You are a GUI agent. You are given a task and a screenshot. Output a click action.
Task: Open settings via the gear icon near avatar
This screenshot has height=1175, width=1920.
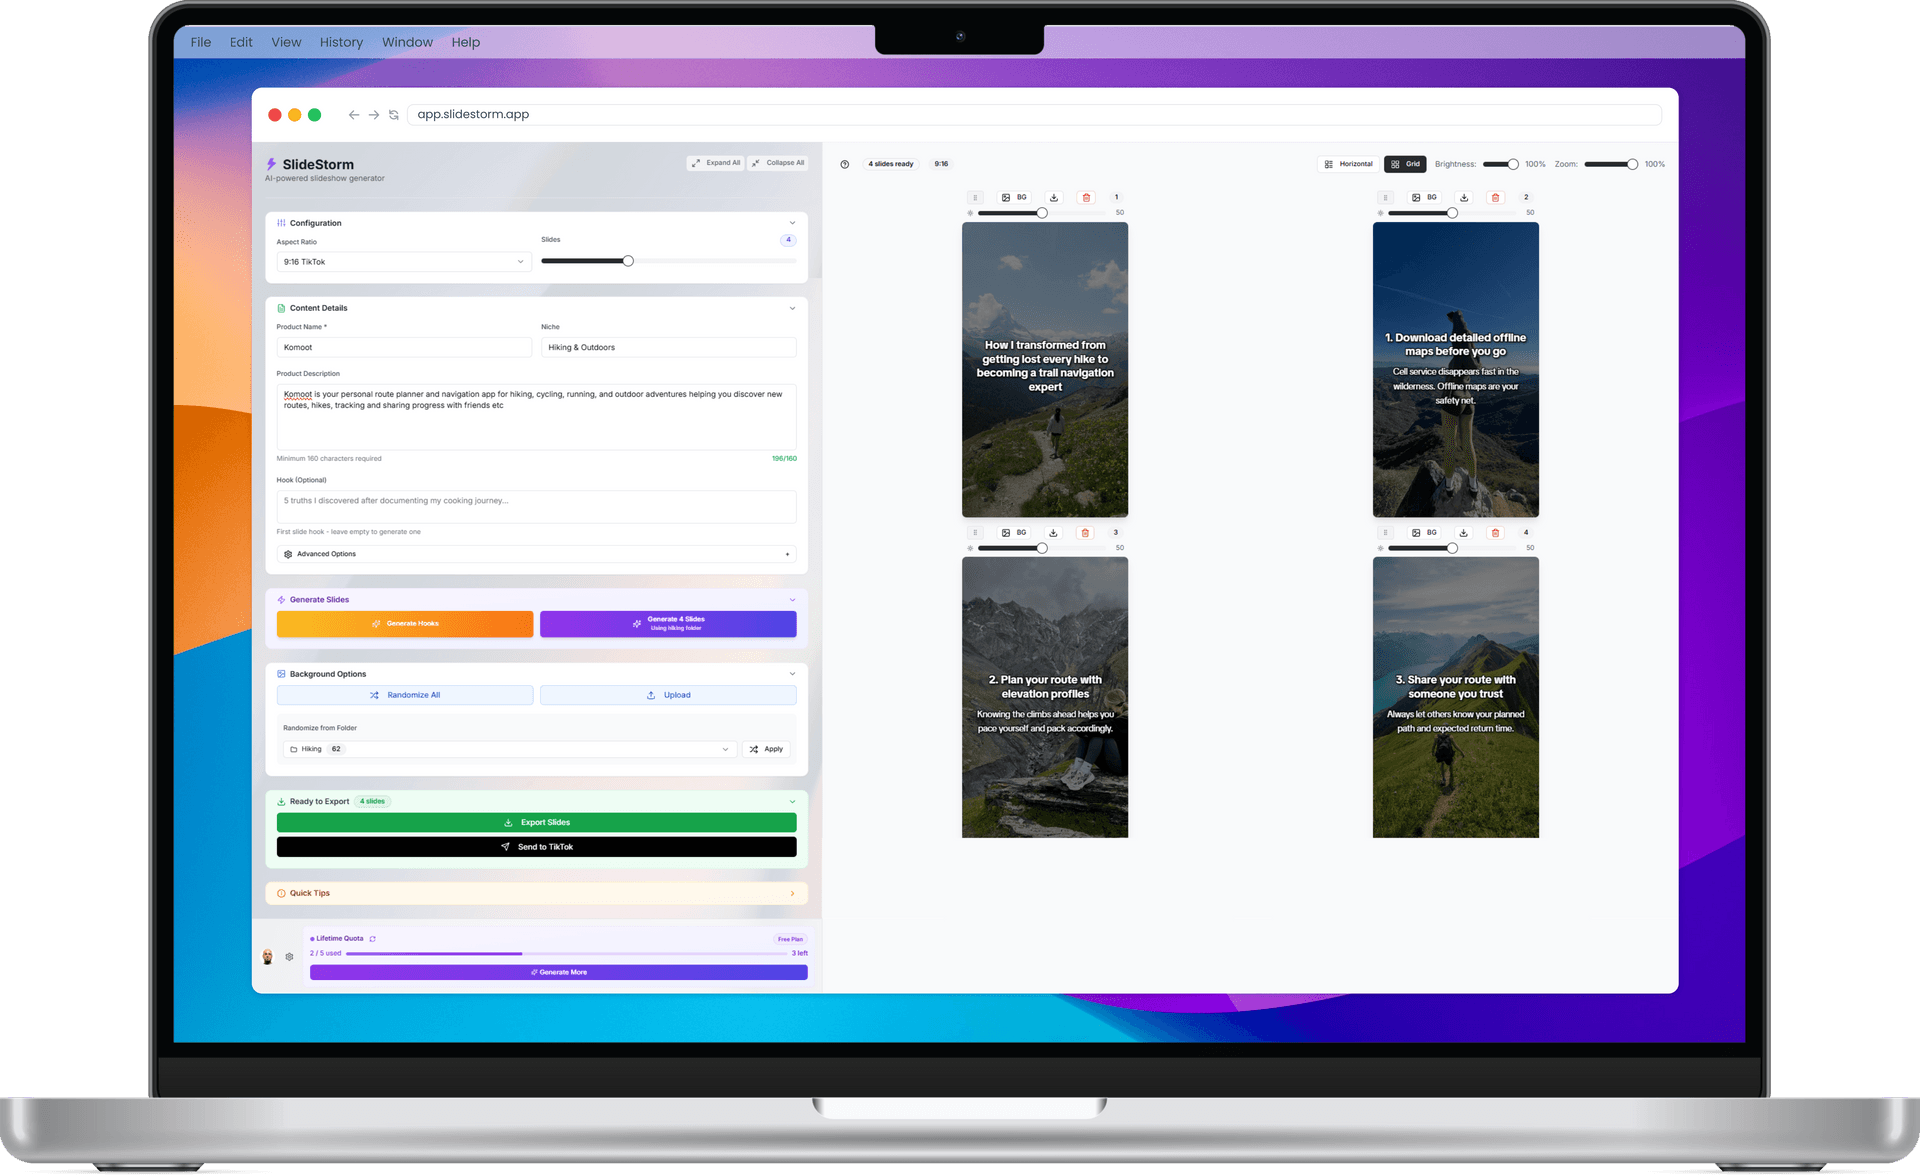pos(289,957)
